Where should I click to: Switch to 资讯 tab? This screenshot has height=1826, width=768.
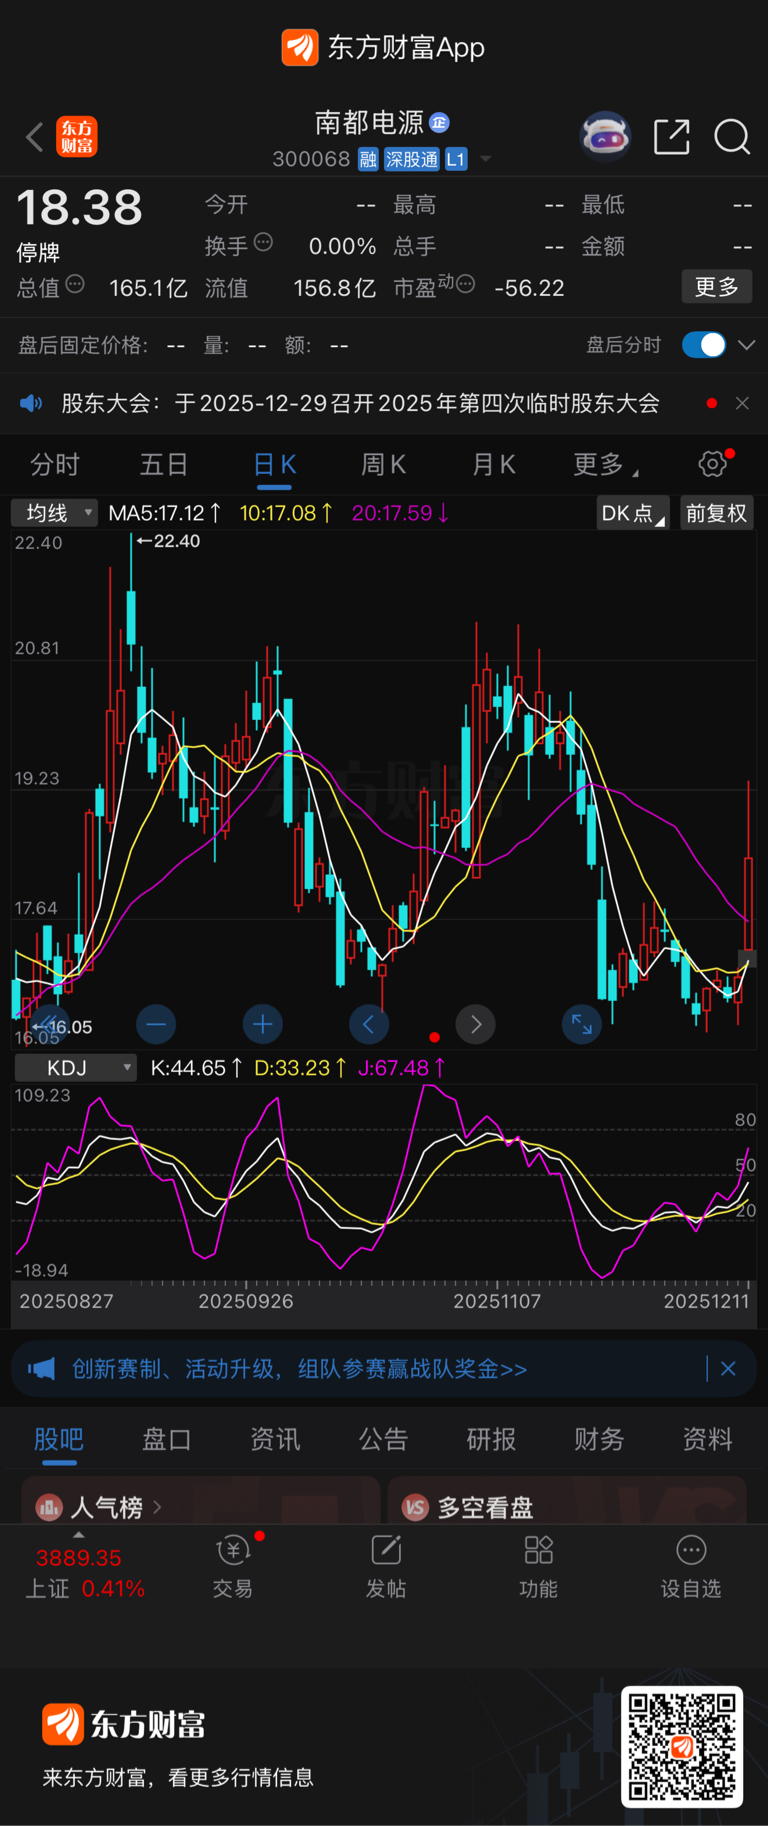(275, 1439)
